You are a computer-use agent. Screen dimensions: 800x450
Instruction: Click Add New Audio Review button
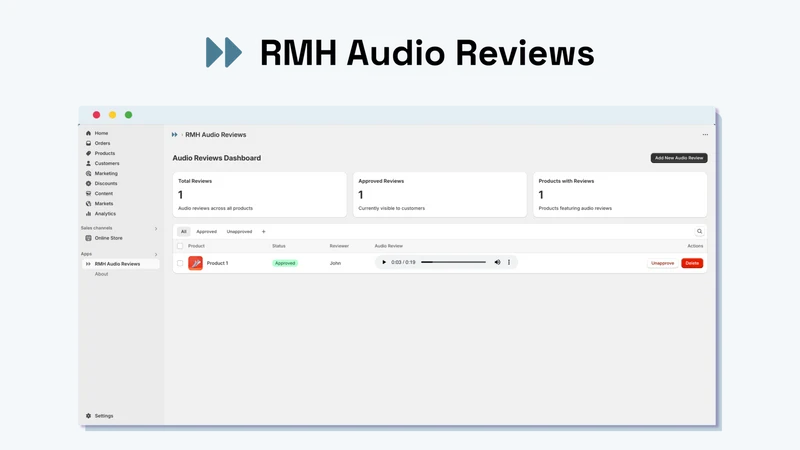click(x=679, y=158)
